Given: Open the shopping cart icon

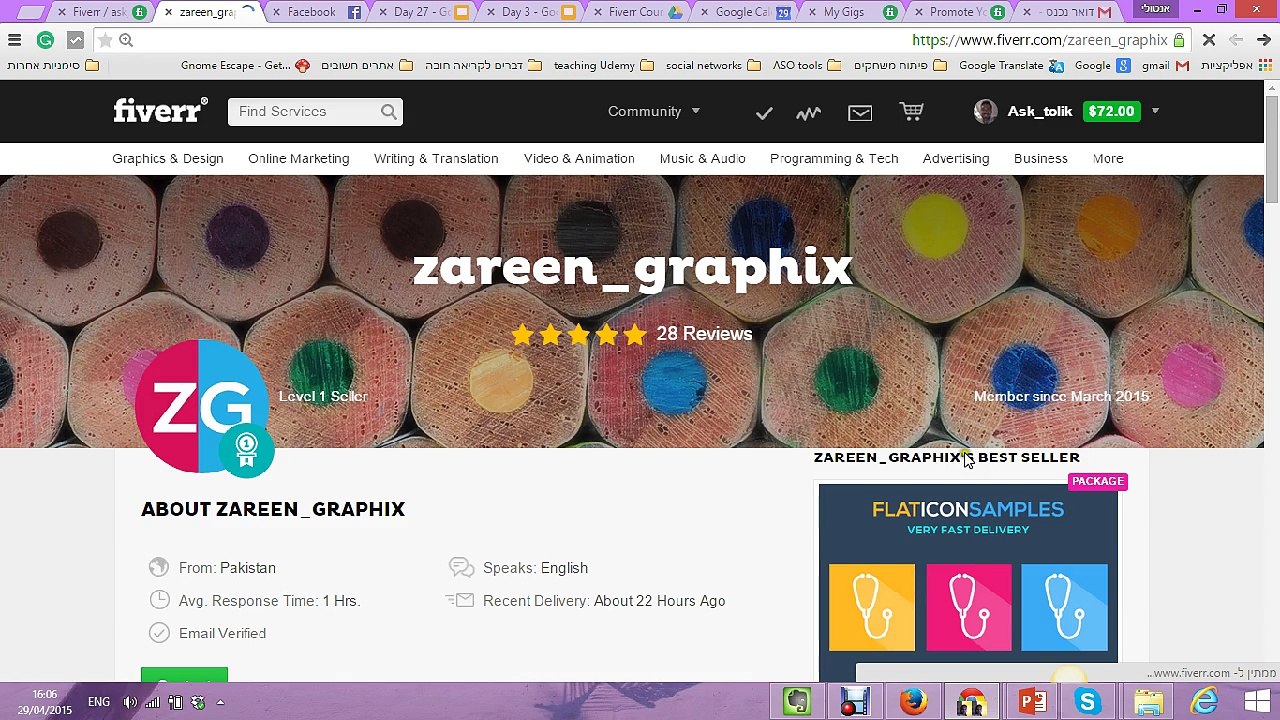Looking at the screenshot, I should 911,111.
